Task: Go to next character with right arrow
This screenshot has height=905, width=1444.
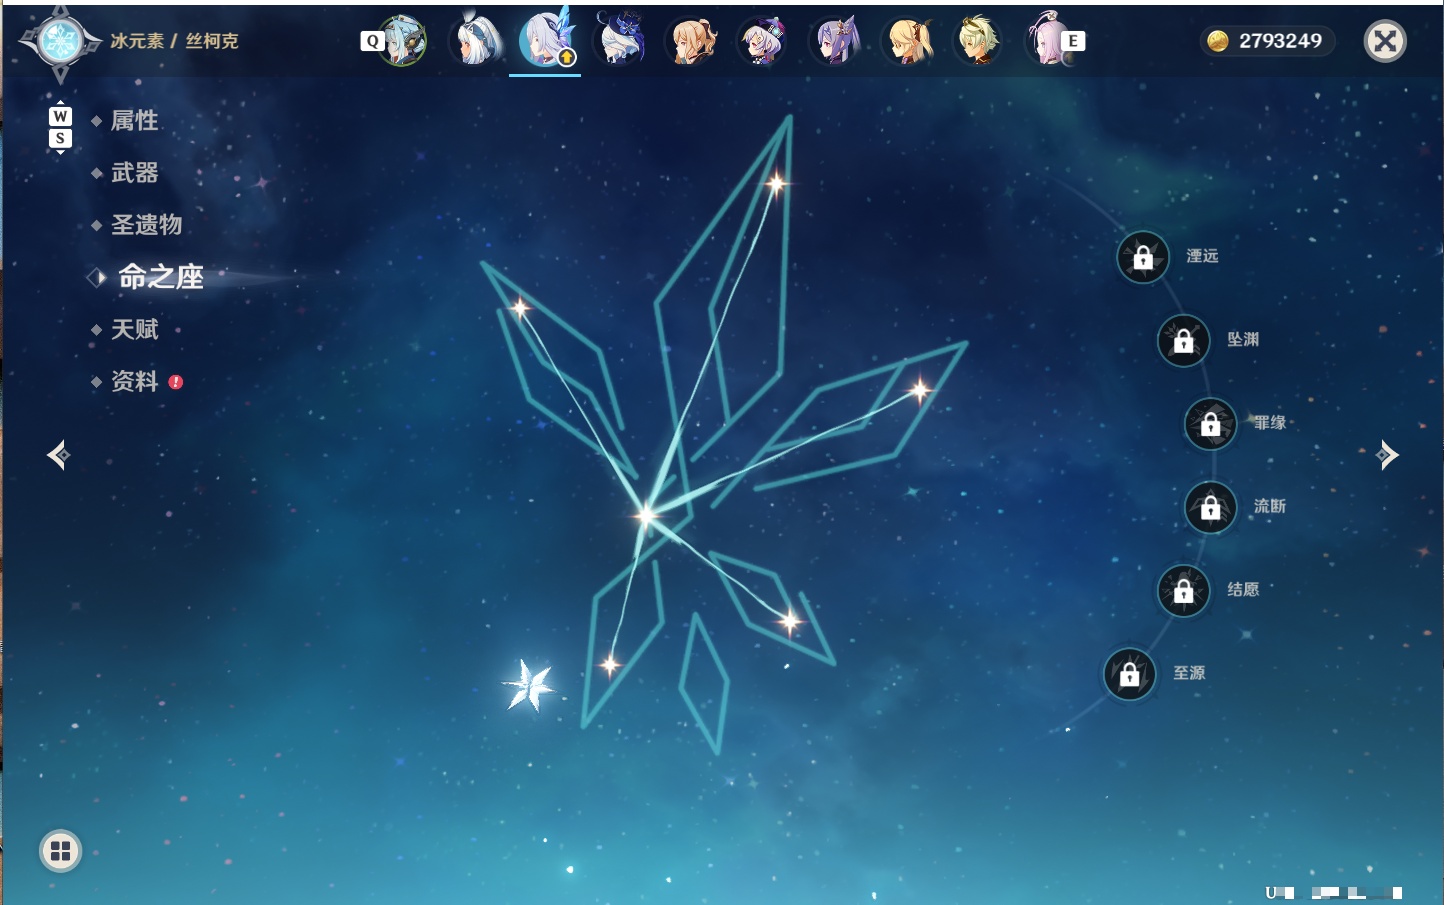Action: point(1387,455)
